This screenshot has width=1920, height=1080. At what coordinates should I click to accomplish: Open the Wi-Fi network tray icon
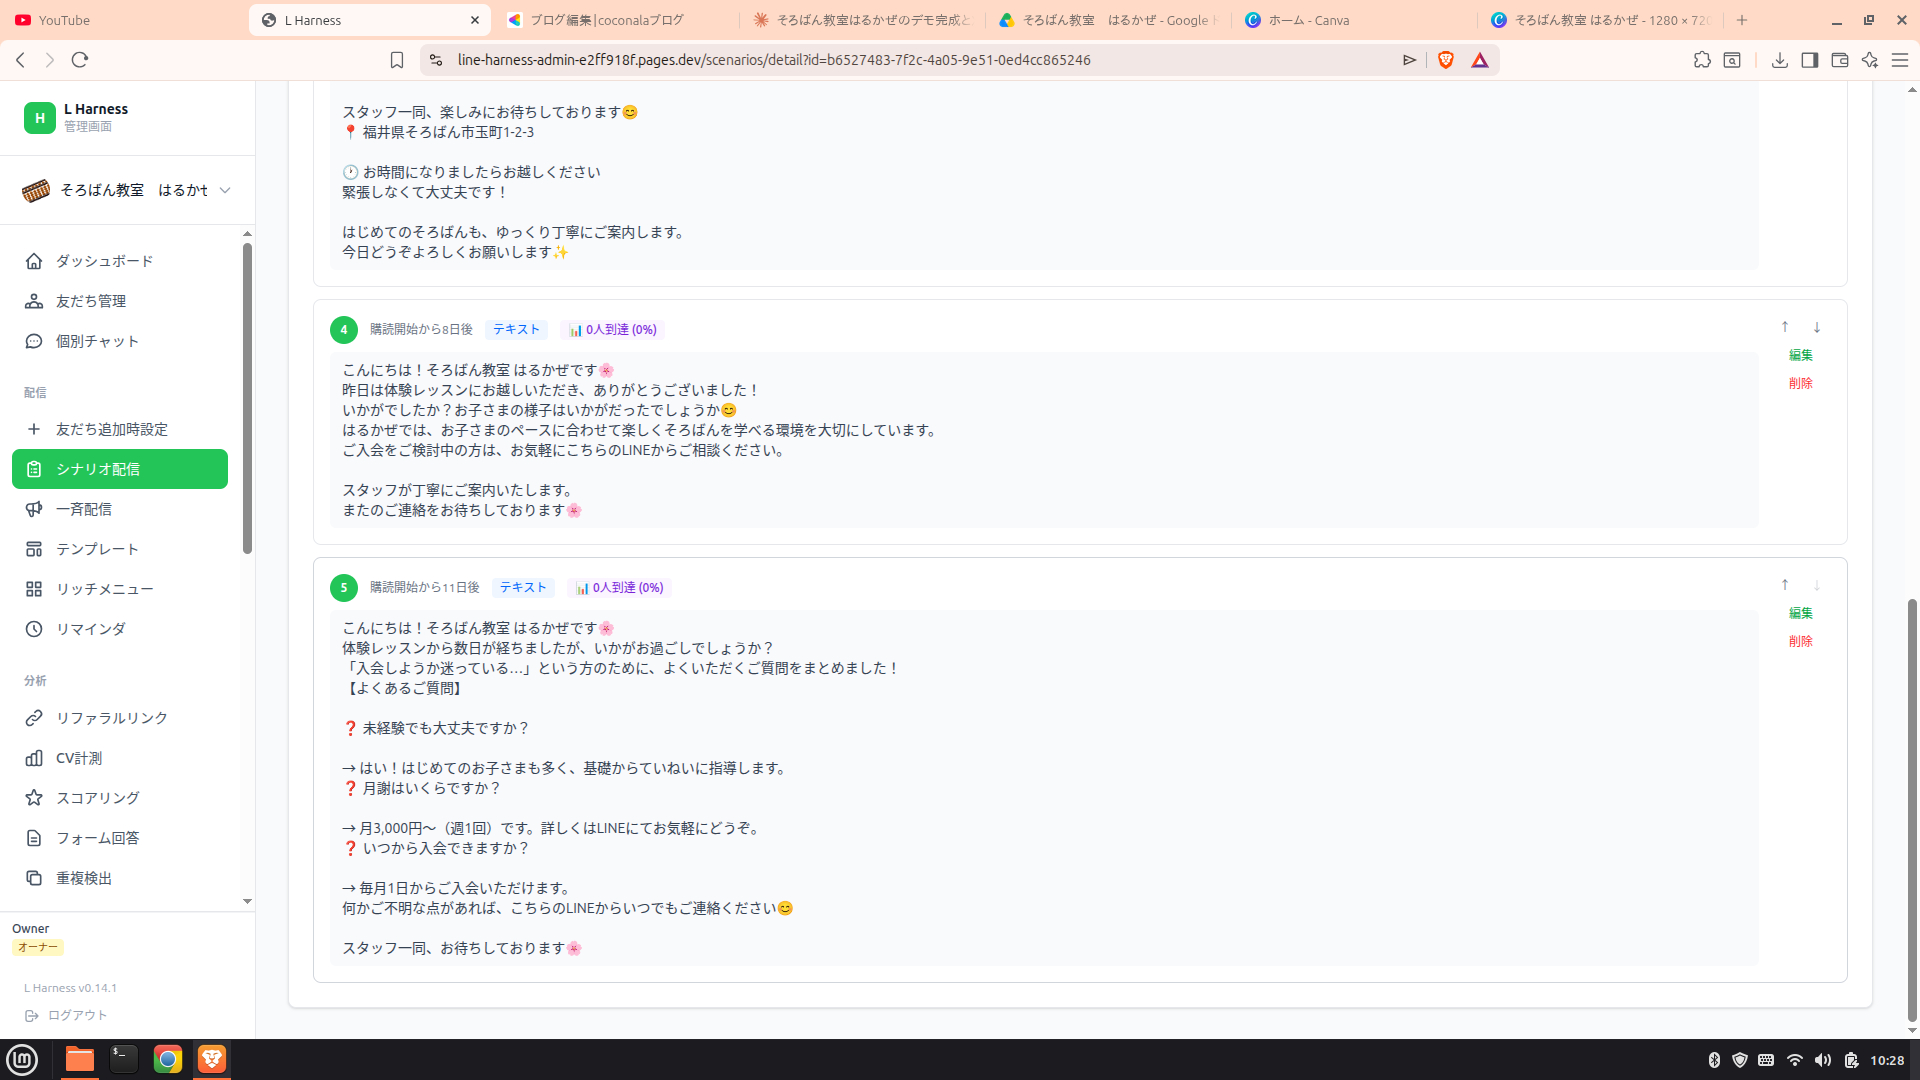click(x=1795, y=1060)
